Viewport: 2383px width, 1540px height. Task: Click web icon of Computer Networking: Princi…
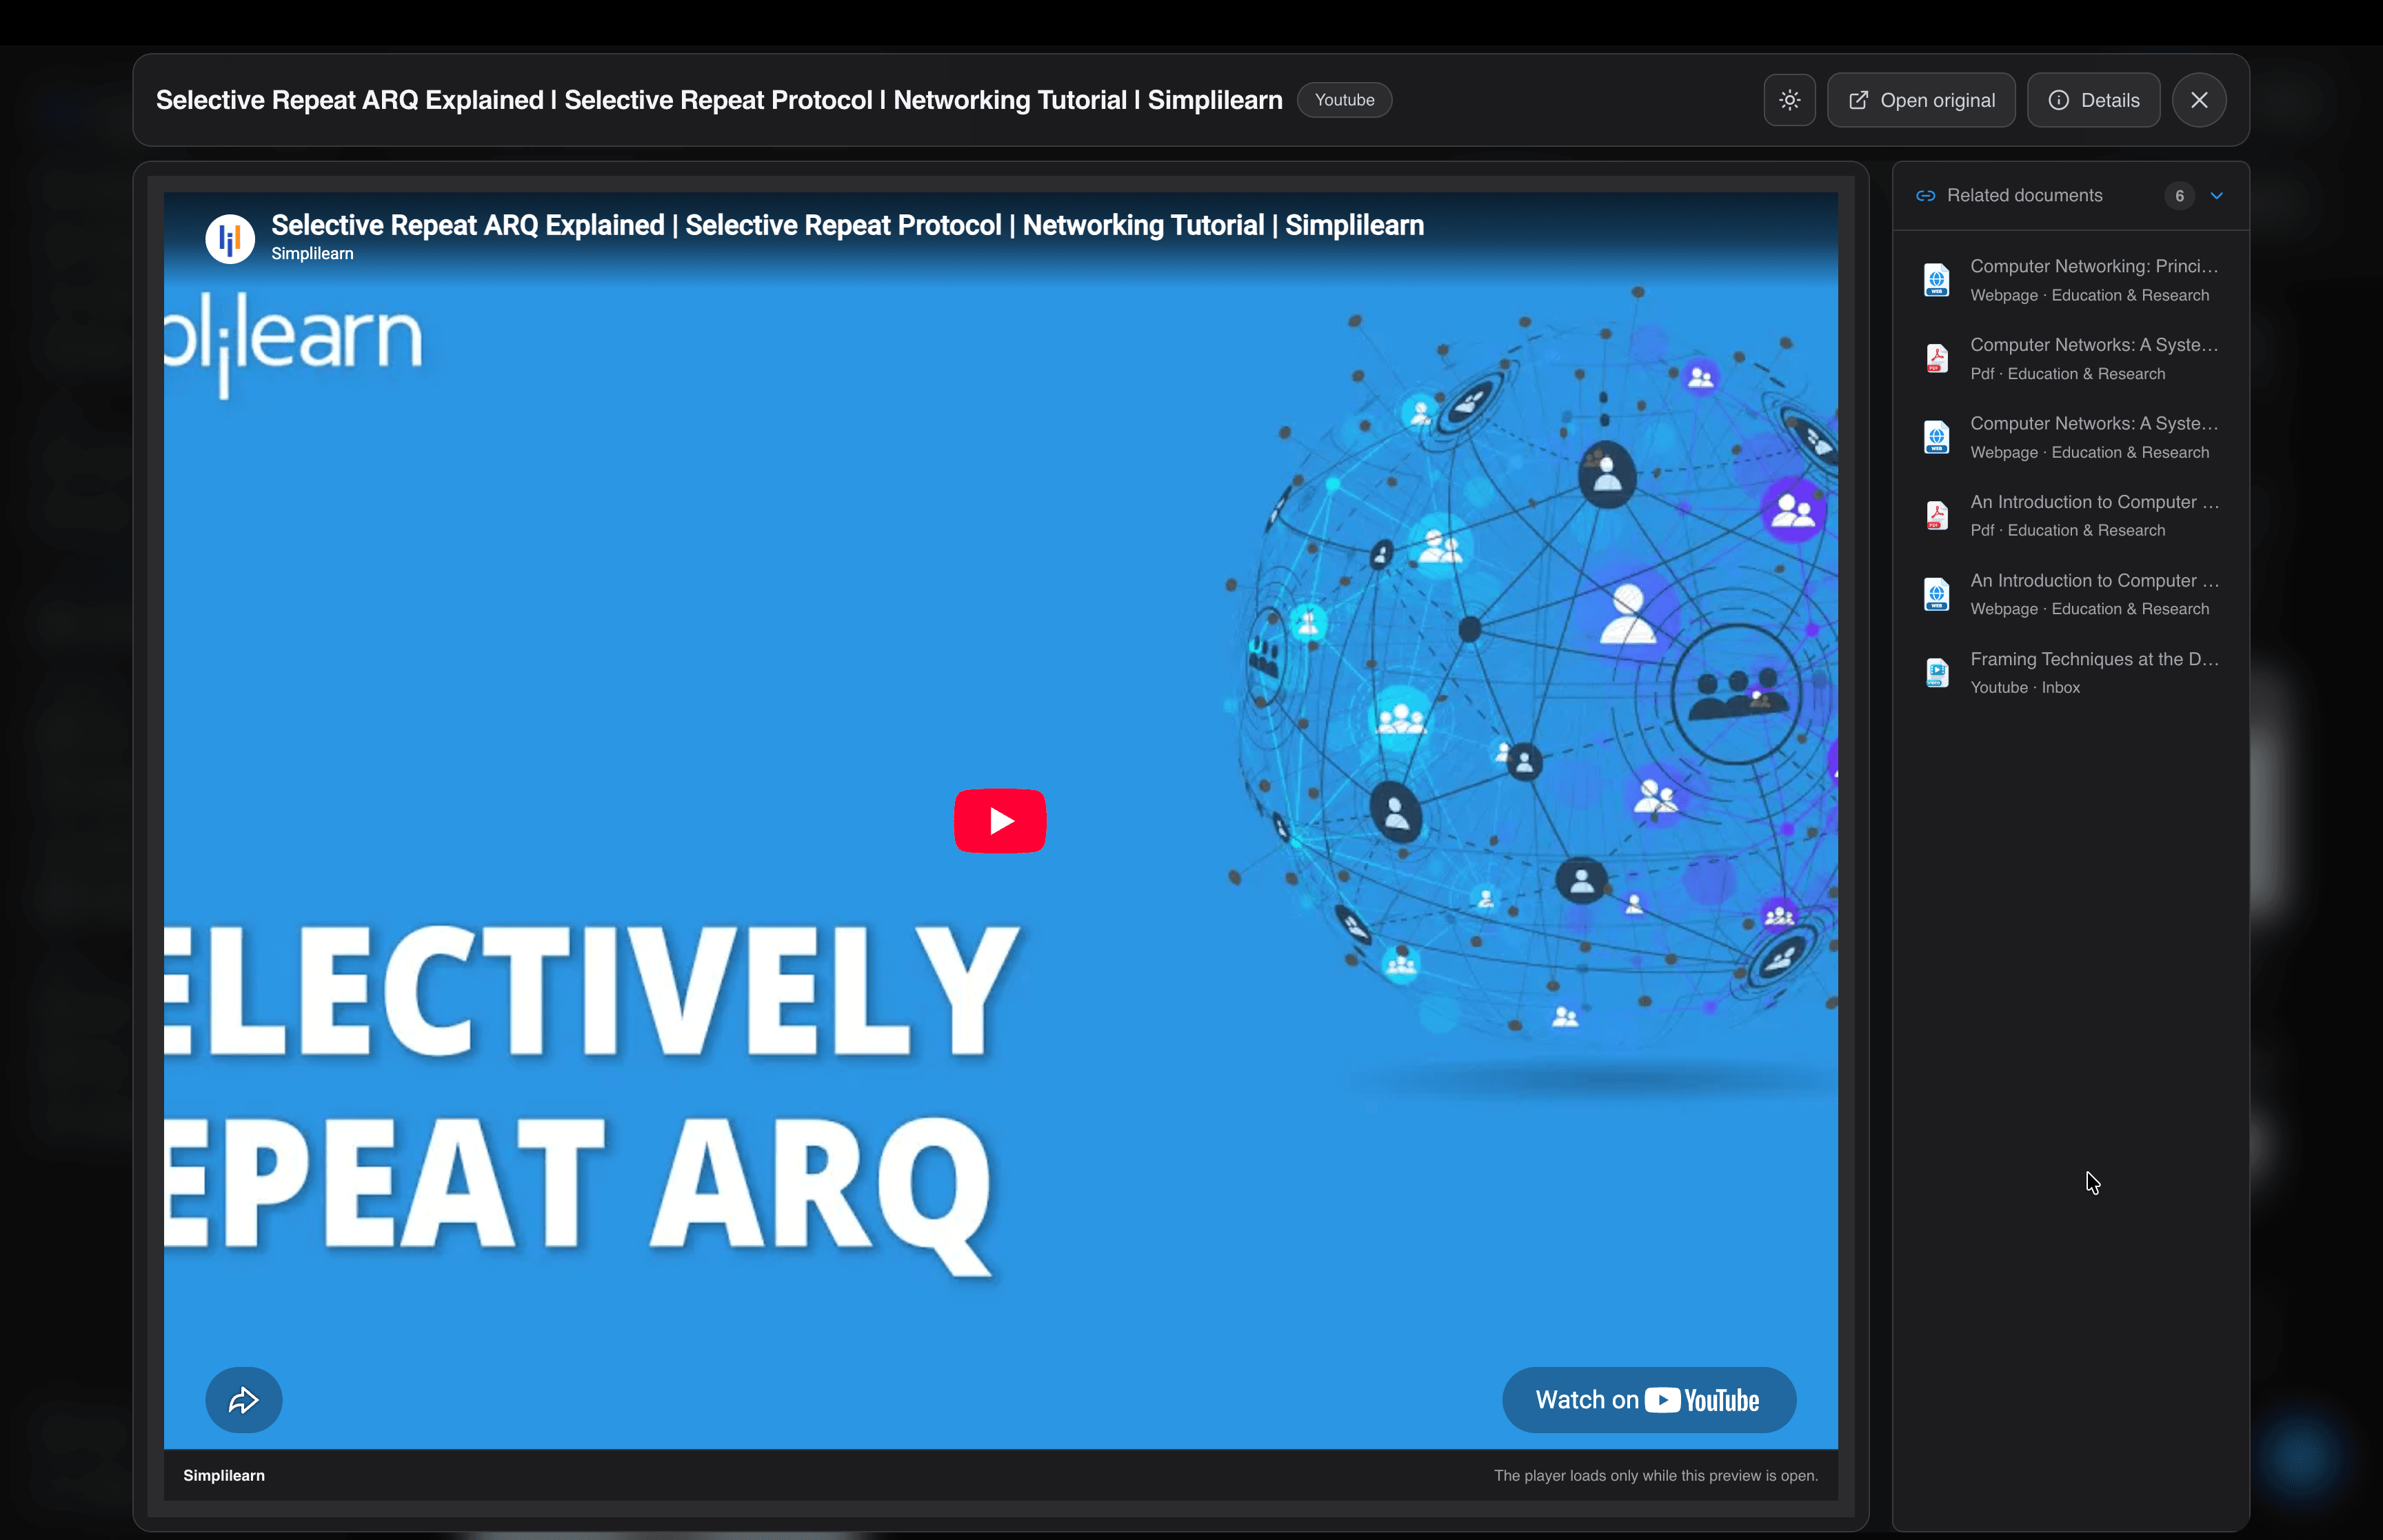(1936, 280)
